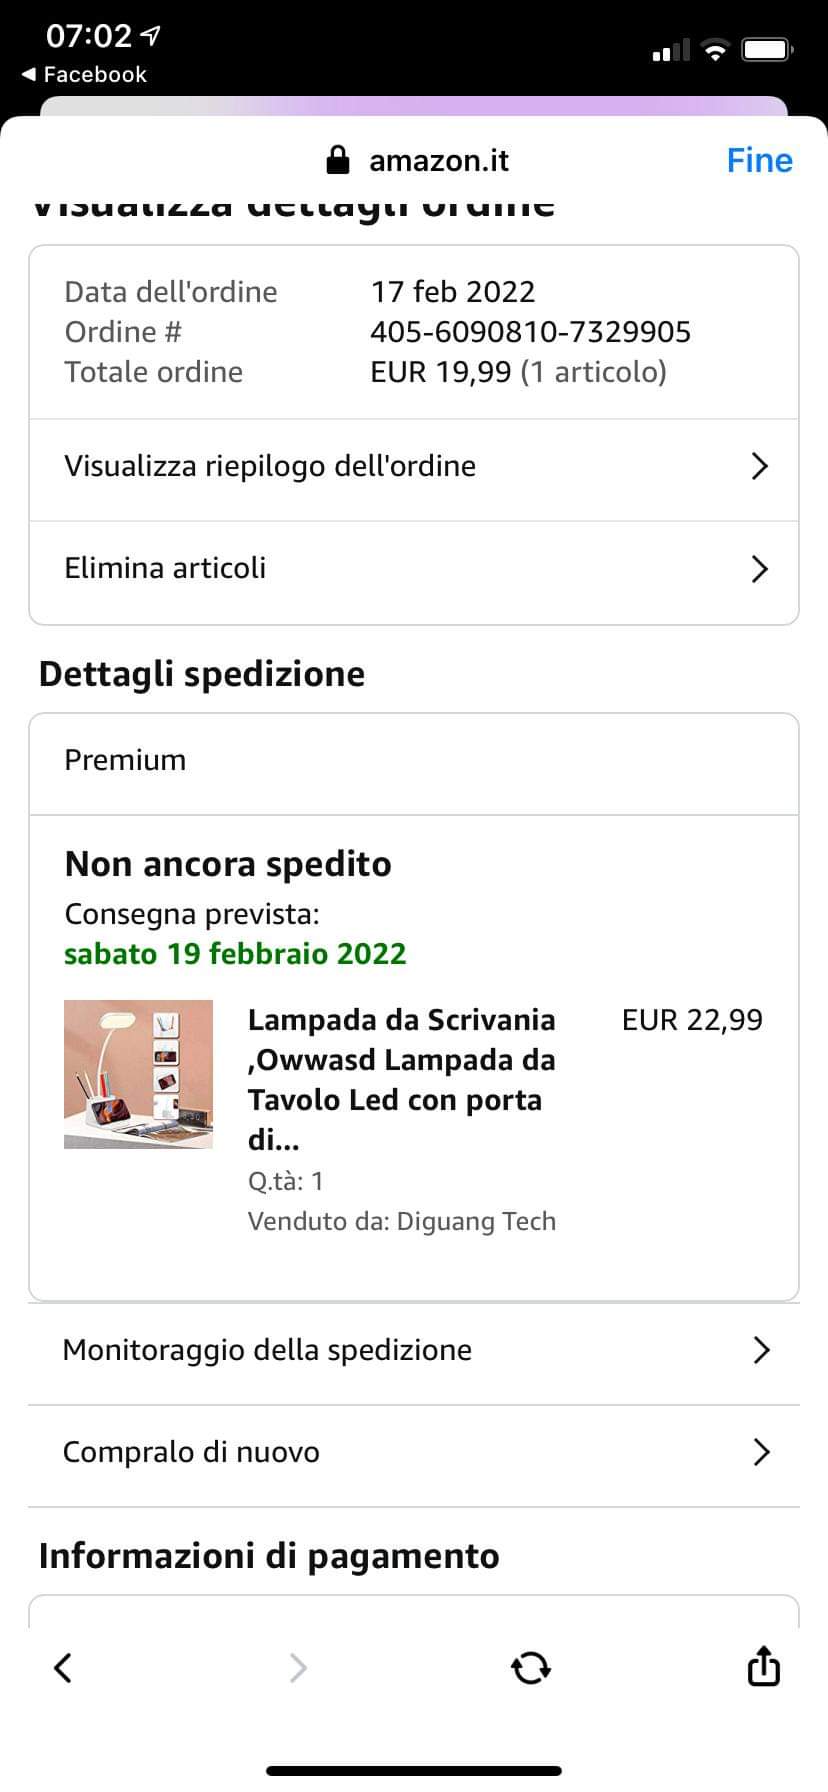The image size is (828, 1792).
Task: Tap Compralo di nuovo label
Action: tap(191, 1452)
